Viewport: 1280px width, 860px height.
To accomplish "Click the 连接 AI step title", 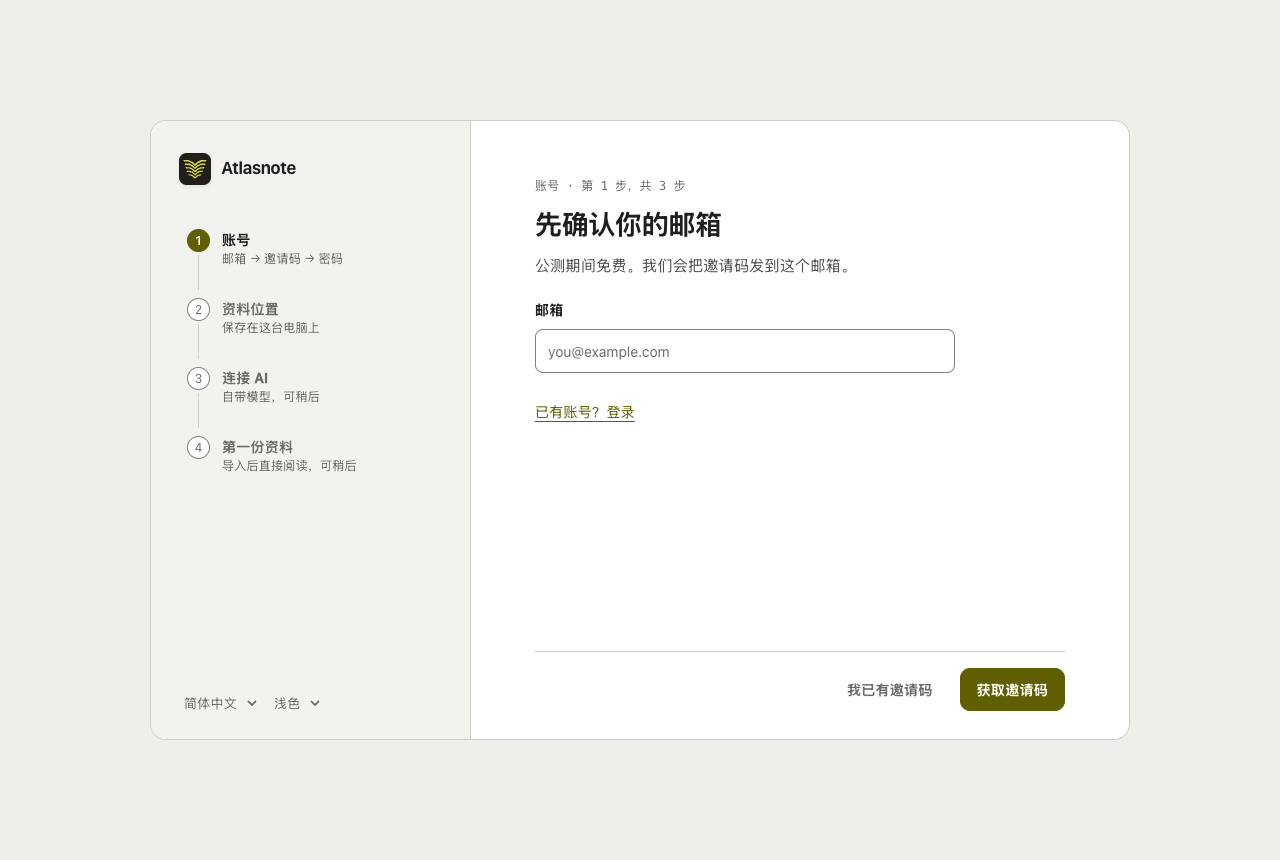I will 245,378.
